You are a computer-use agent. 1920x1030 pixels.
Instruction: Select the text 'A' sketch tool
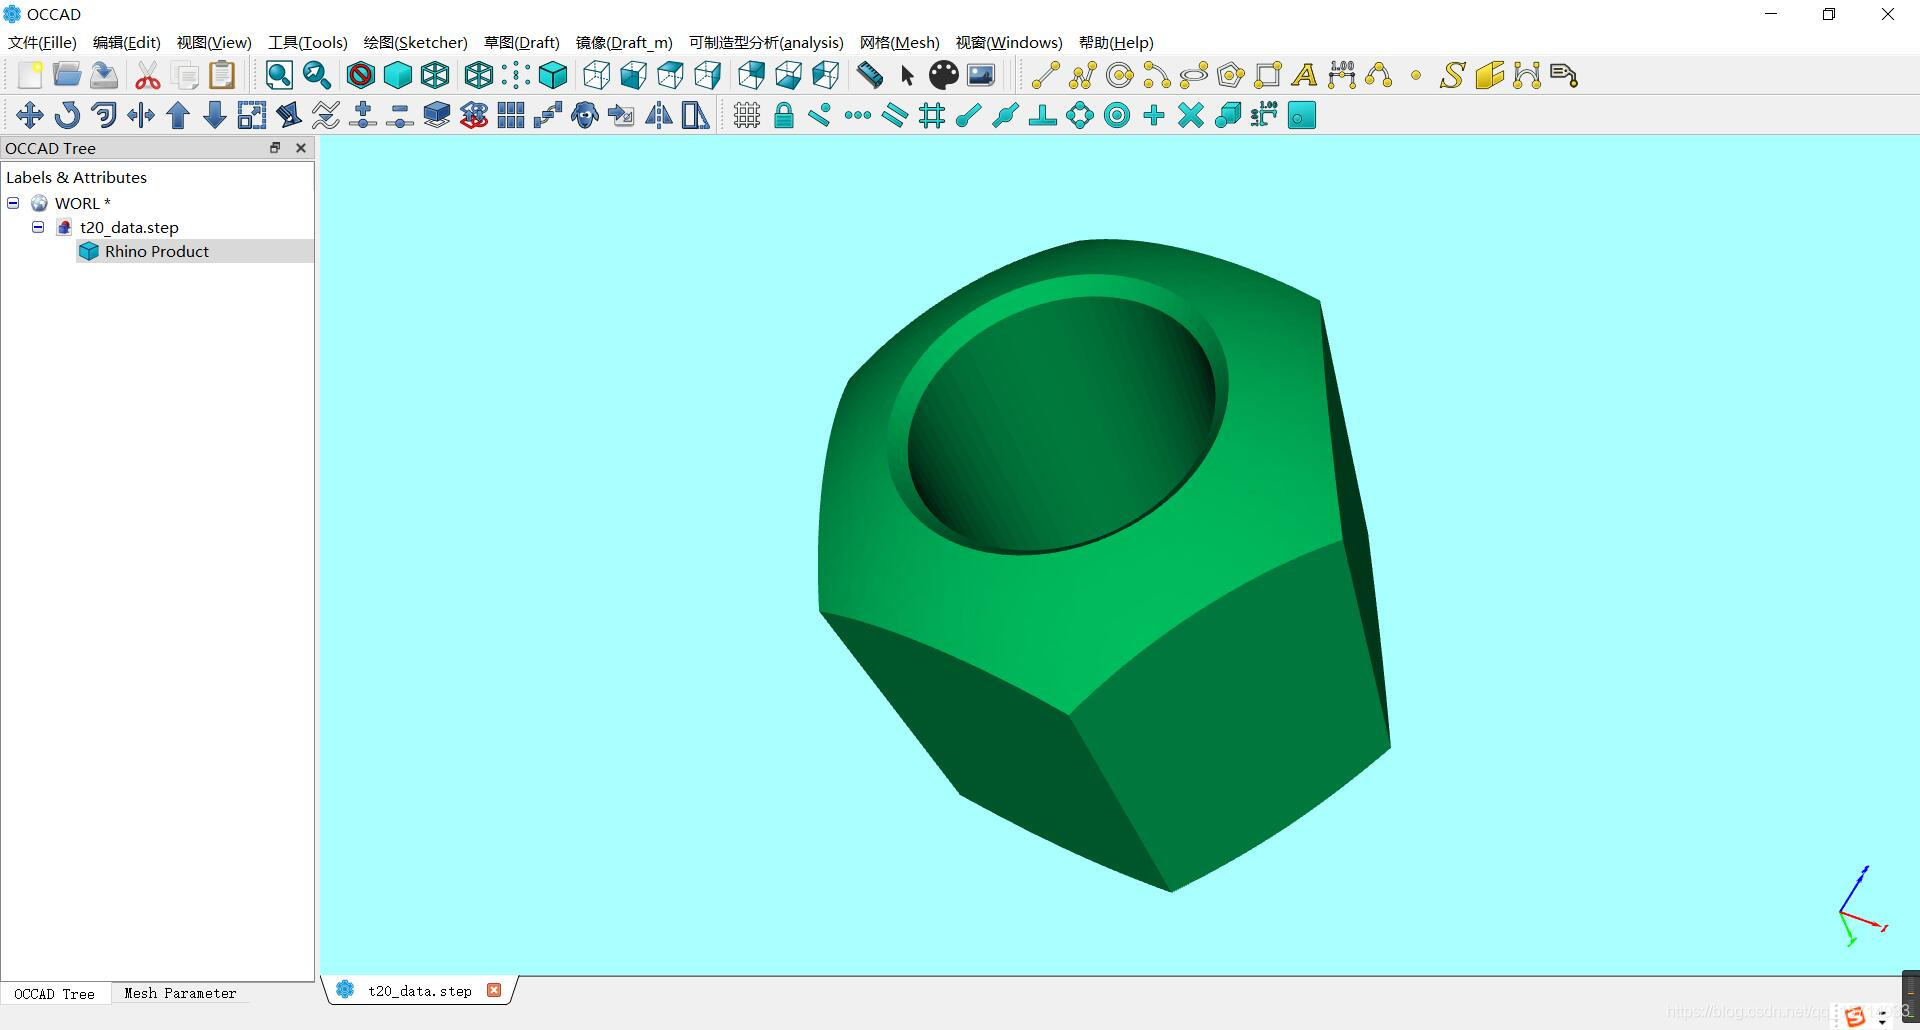coord(1304,76)
